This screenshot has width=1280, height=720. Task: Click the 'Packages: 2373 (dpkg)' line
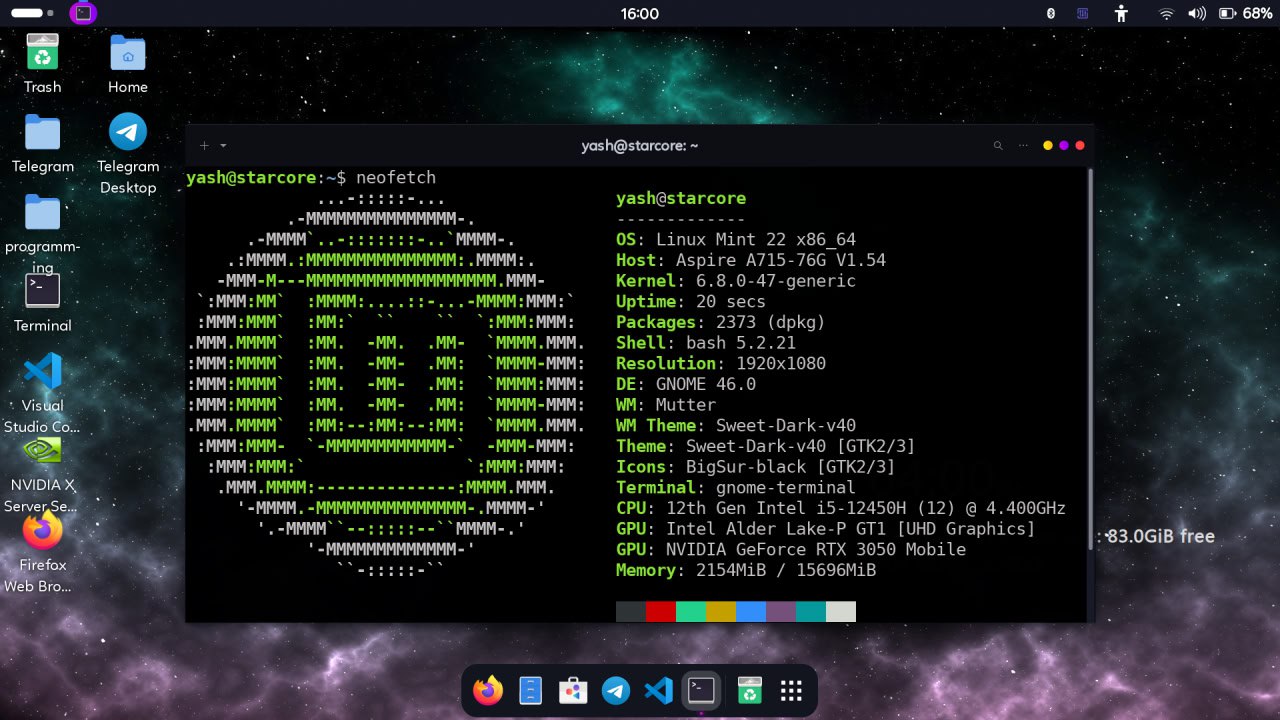click(x=721, y=322)
